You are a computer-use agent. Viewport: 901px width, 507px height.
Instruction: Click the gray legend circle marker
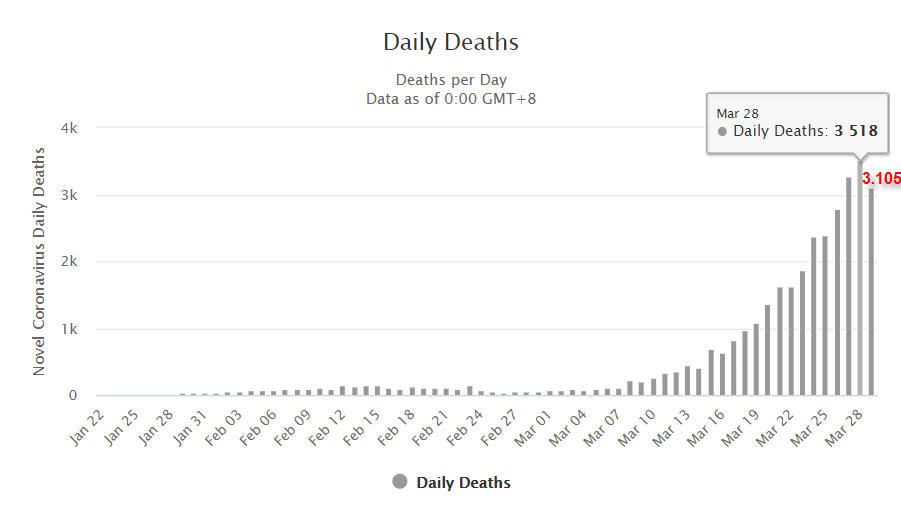coord(400,482)
